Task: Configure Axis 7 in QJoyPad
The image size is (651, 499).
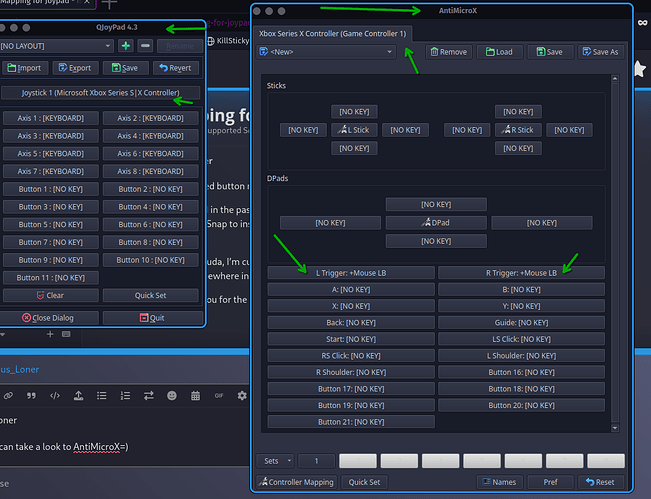Action: click(x=51, y=171)
